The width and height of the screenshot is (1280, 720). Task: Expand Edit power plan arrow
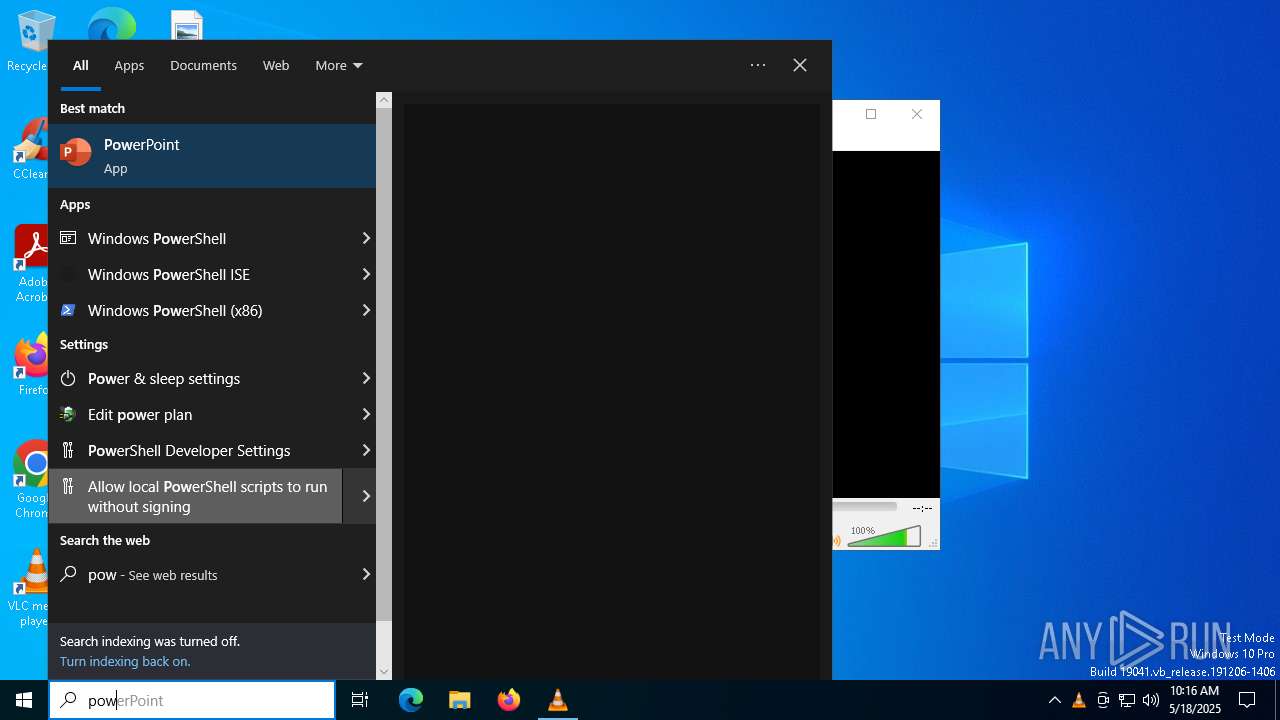click(x=366, y=414)
